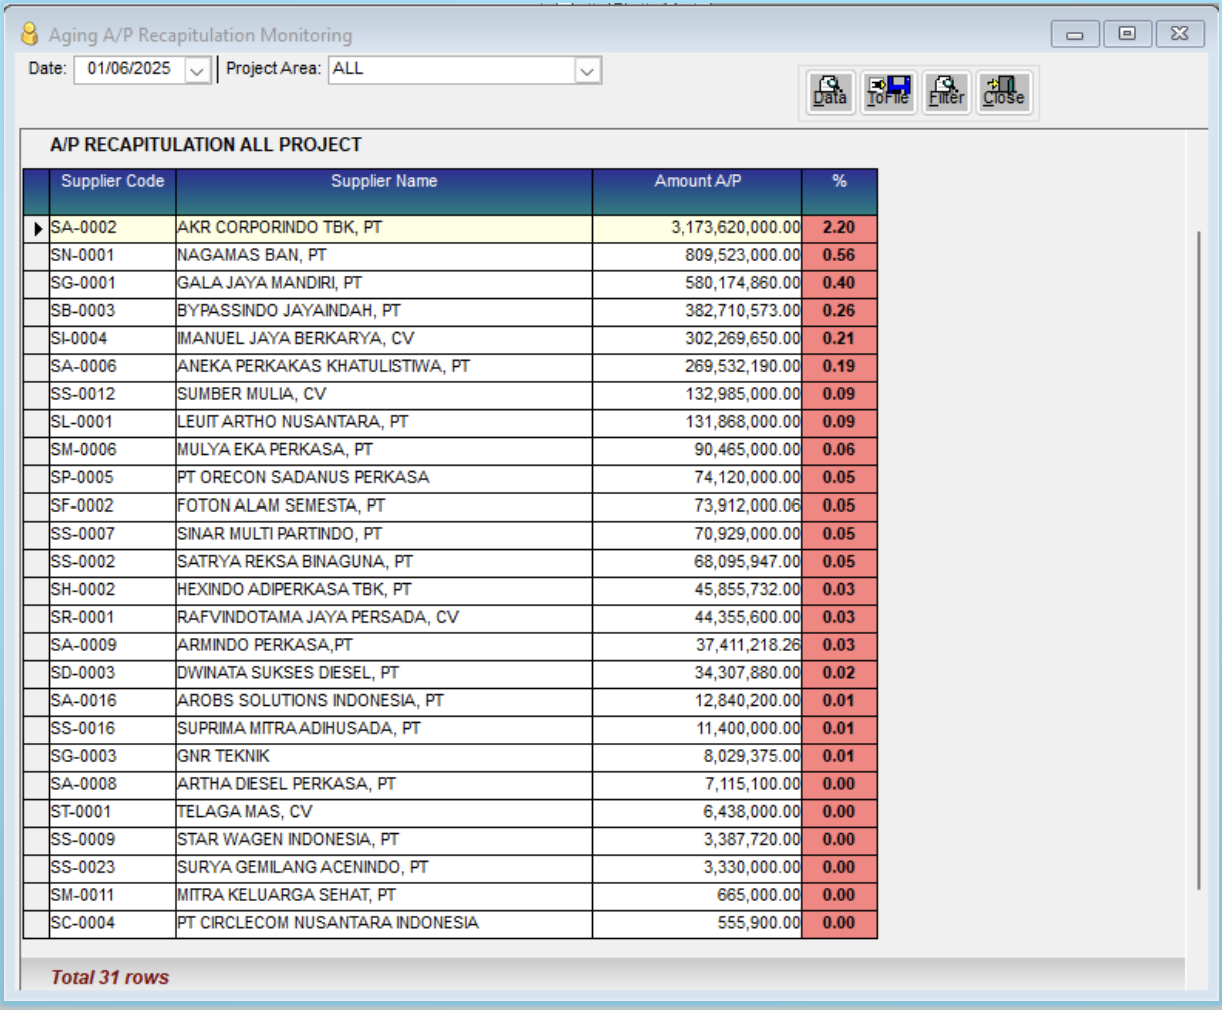The width and height of the screenshot is (1222, 1010).
Task: Click the % column header
Action: tap(840, 191)
